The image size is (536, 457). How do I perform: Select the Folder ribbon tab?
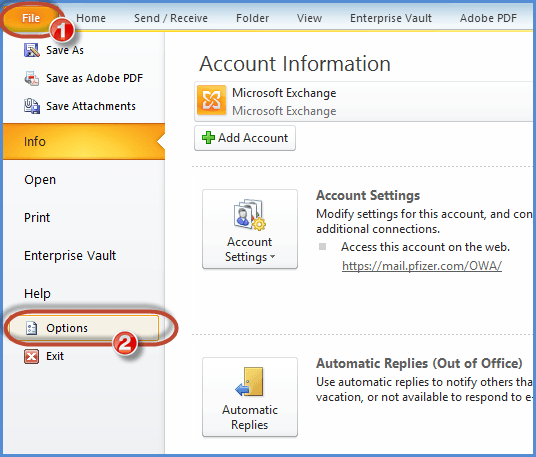pos(253,18)
